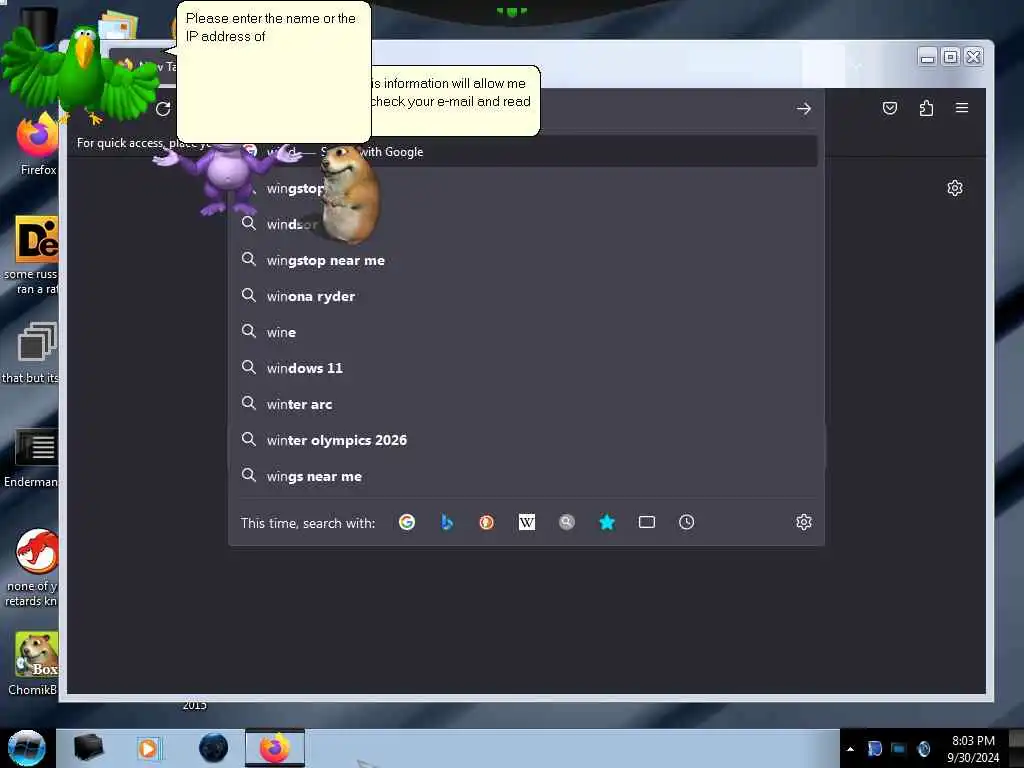
Task: Select Bing in the one-off search engines
Action: click(x=447, y=522)
